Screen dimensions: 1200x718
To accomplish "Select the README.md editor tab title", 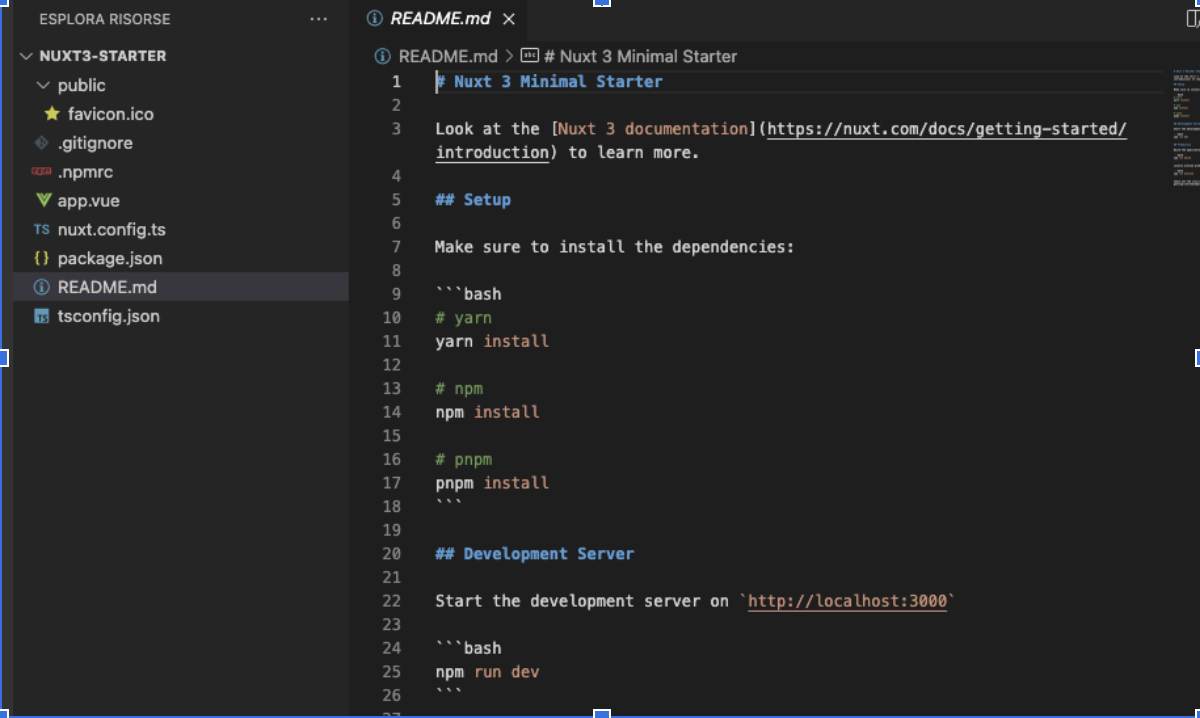I will (x=439, y=19).
